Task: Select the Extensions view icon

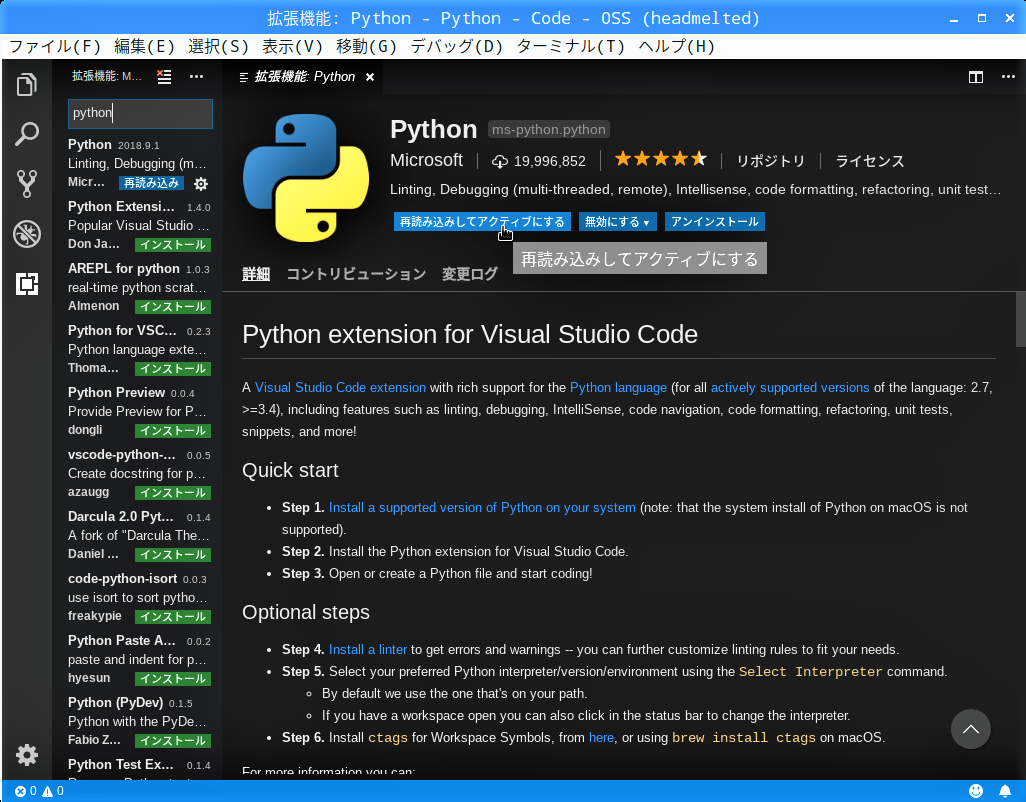Action: [27, 284]
